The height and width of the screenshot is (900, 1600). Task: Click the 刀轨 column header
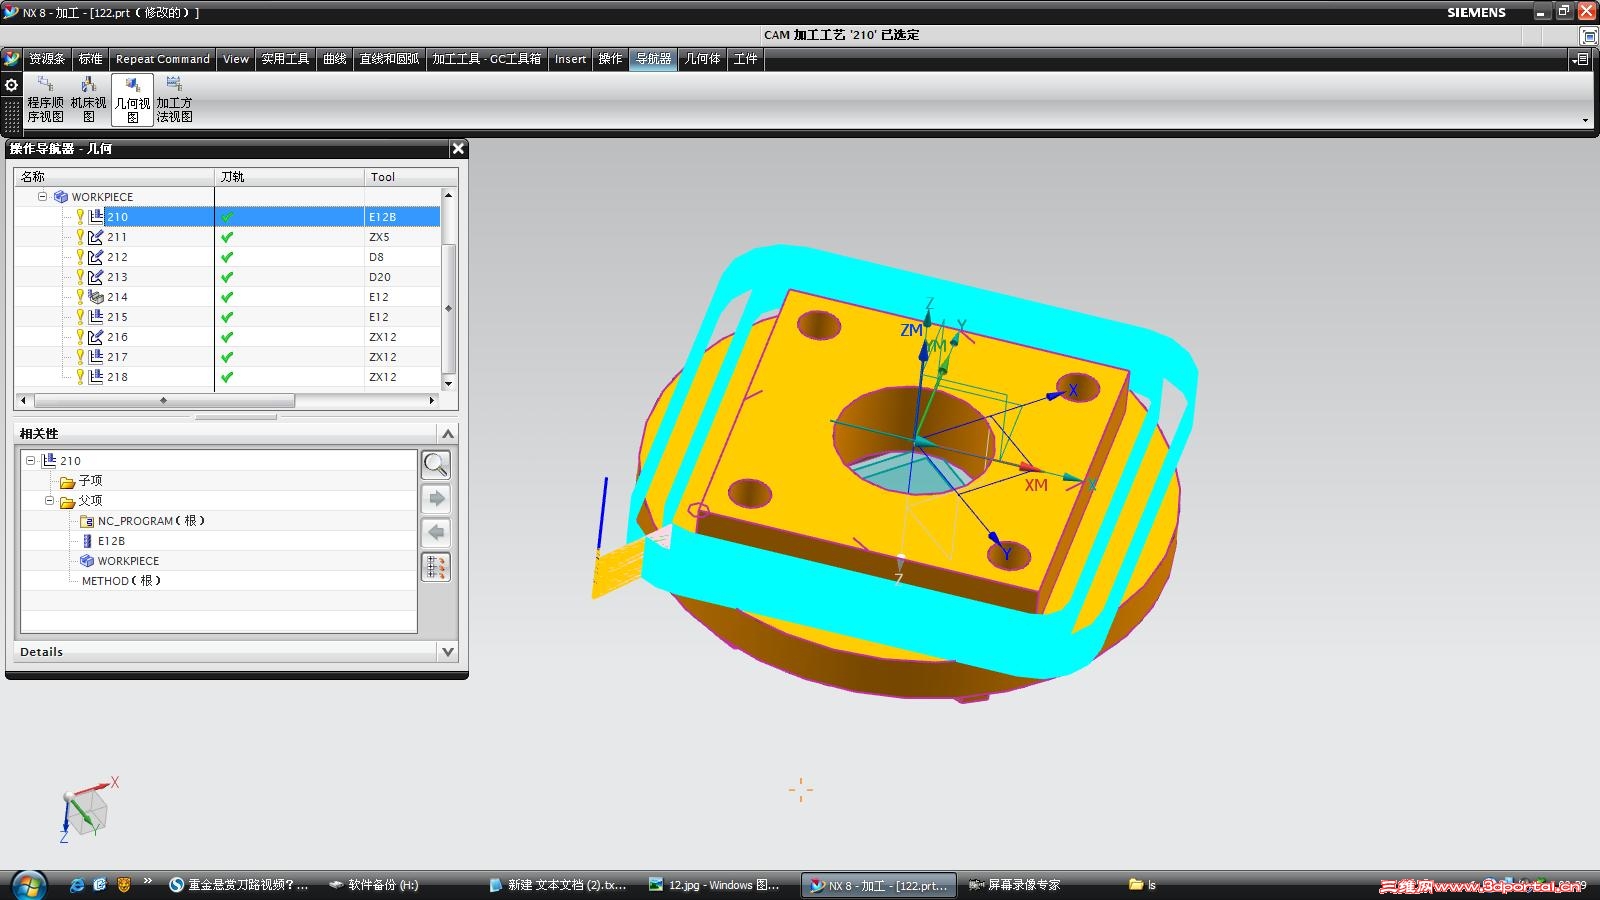(290, 177)
